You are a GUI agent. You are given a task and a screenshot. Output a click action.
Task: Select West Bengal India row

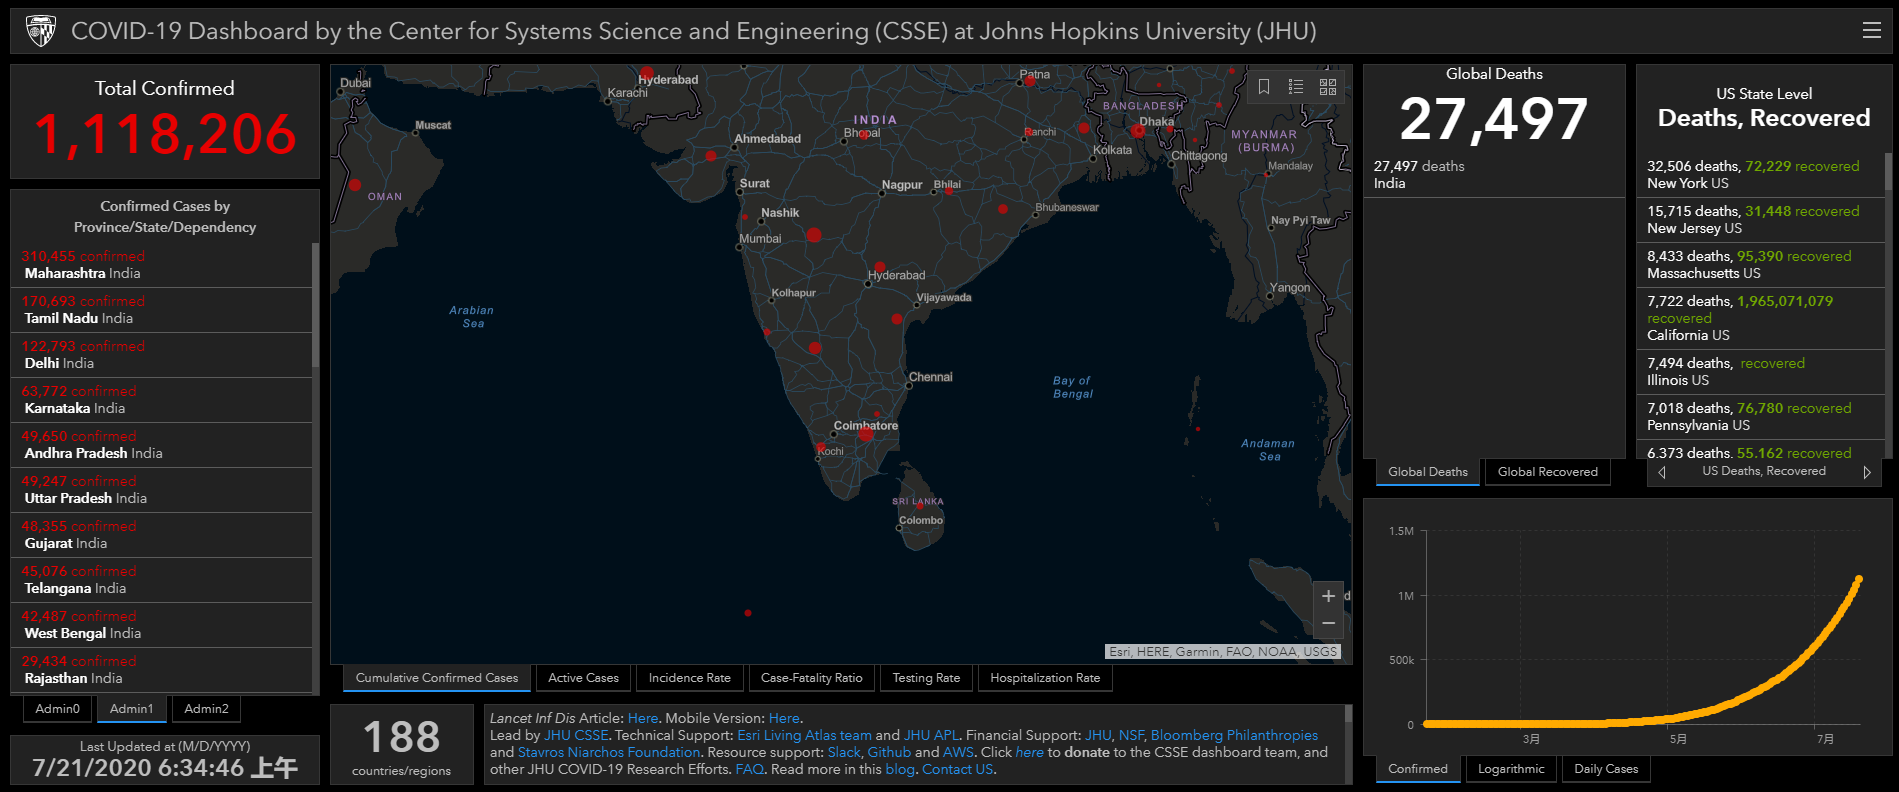click(162, 625)
